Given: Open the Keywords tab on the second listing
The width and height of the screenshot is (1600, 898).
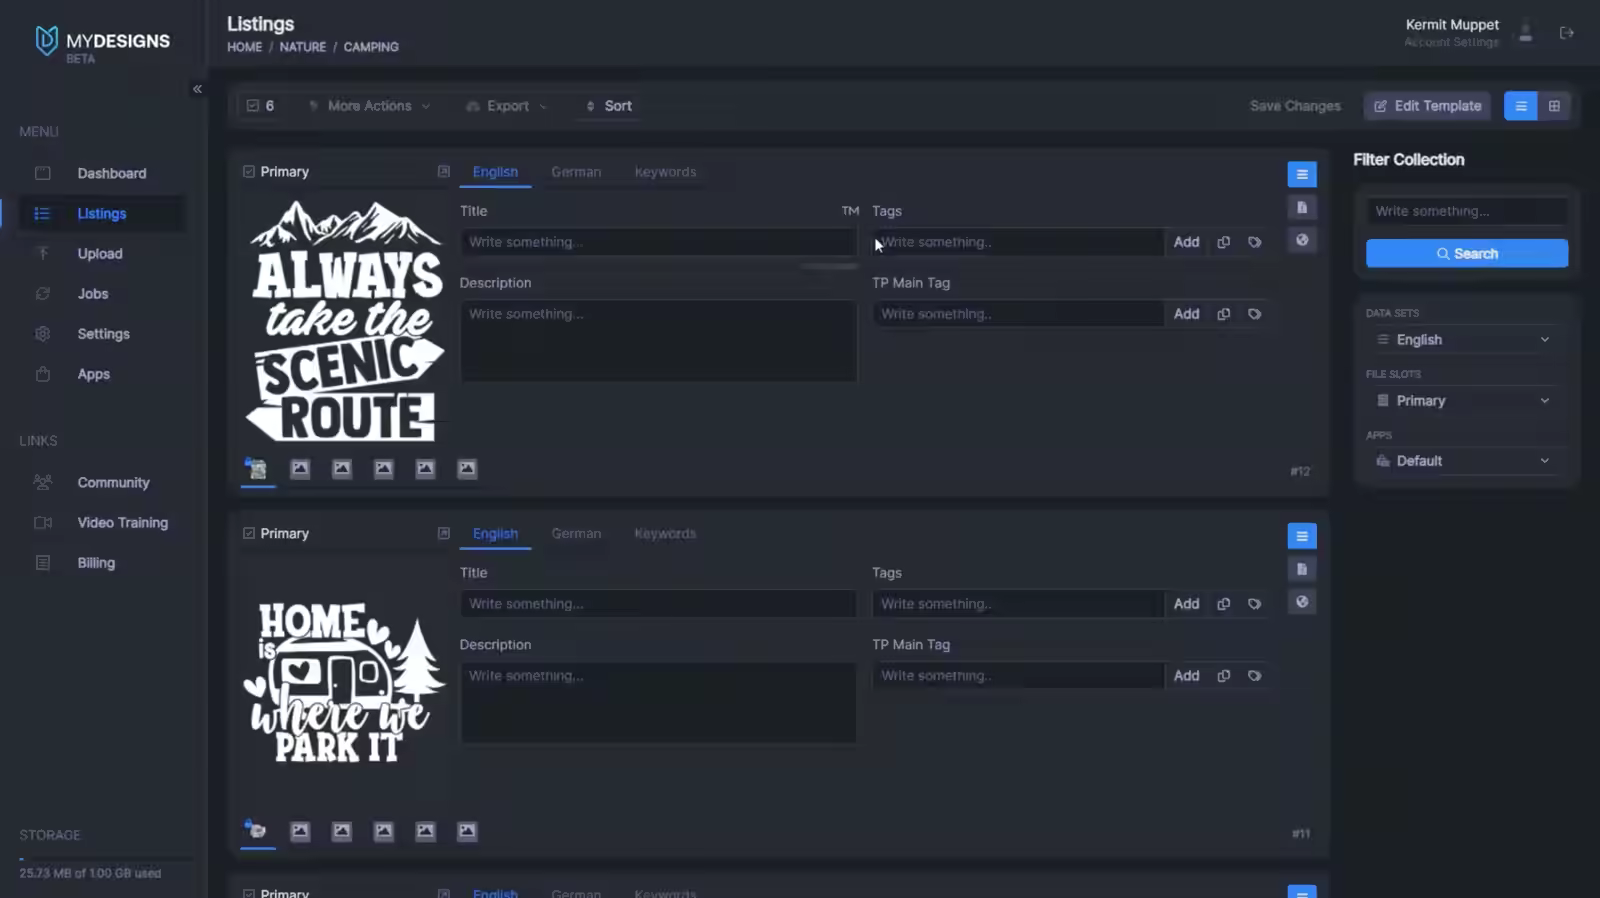Looking at the screenshot, I should pos(665,534).
